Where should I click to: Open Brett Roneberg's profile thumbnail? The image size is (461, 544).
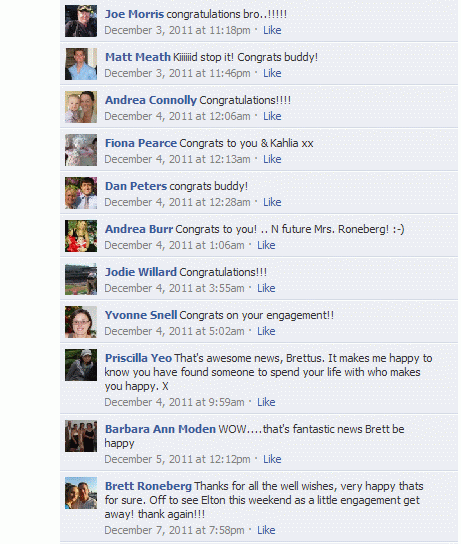point(81,493)
